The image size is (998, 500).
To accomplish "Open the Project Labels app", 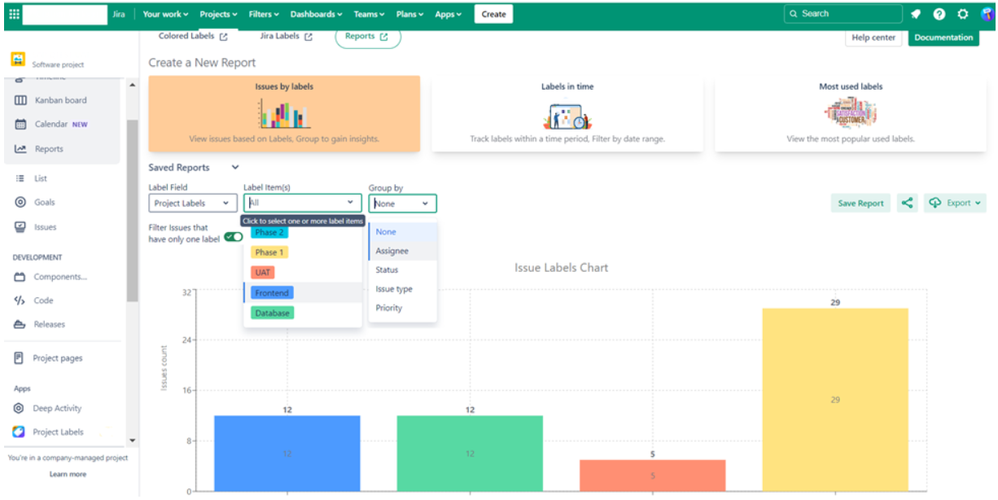I will coord(60,432).
